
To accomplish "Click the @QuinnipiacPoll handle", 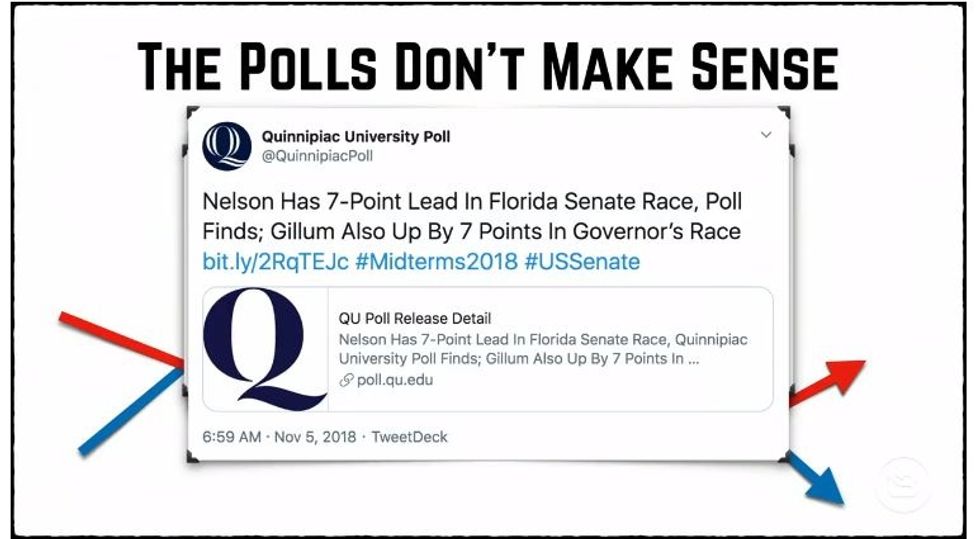I will 317,156.
